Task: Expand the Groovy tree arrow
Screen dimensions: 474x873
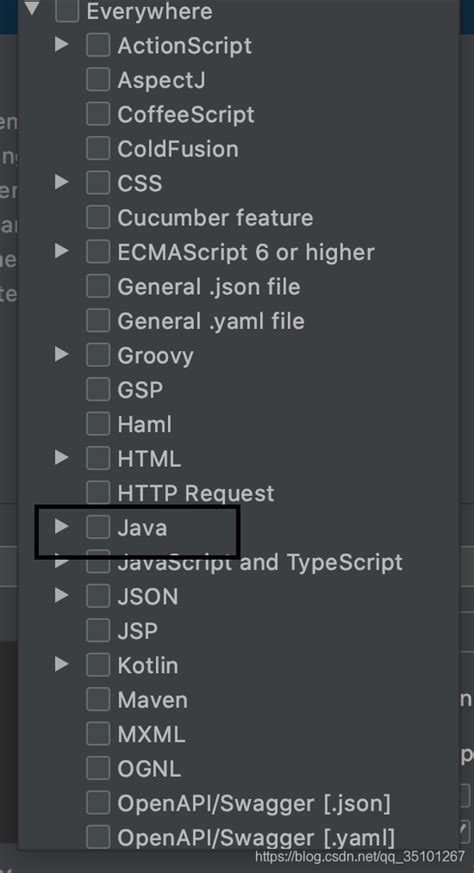Action: click(x=62, y=354)
